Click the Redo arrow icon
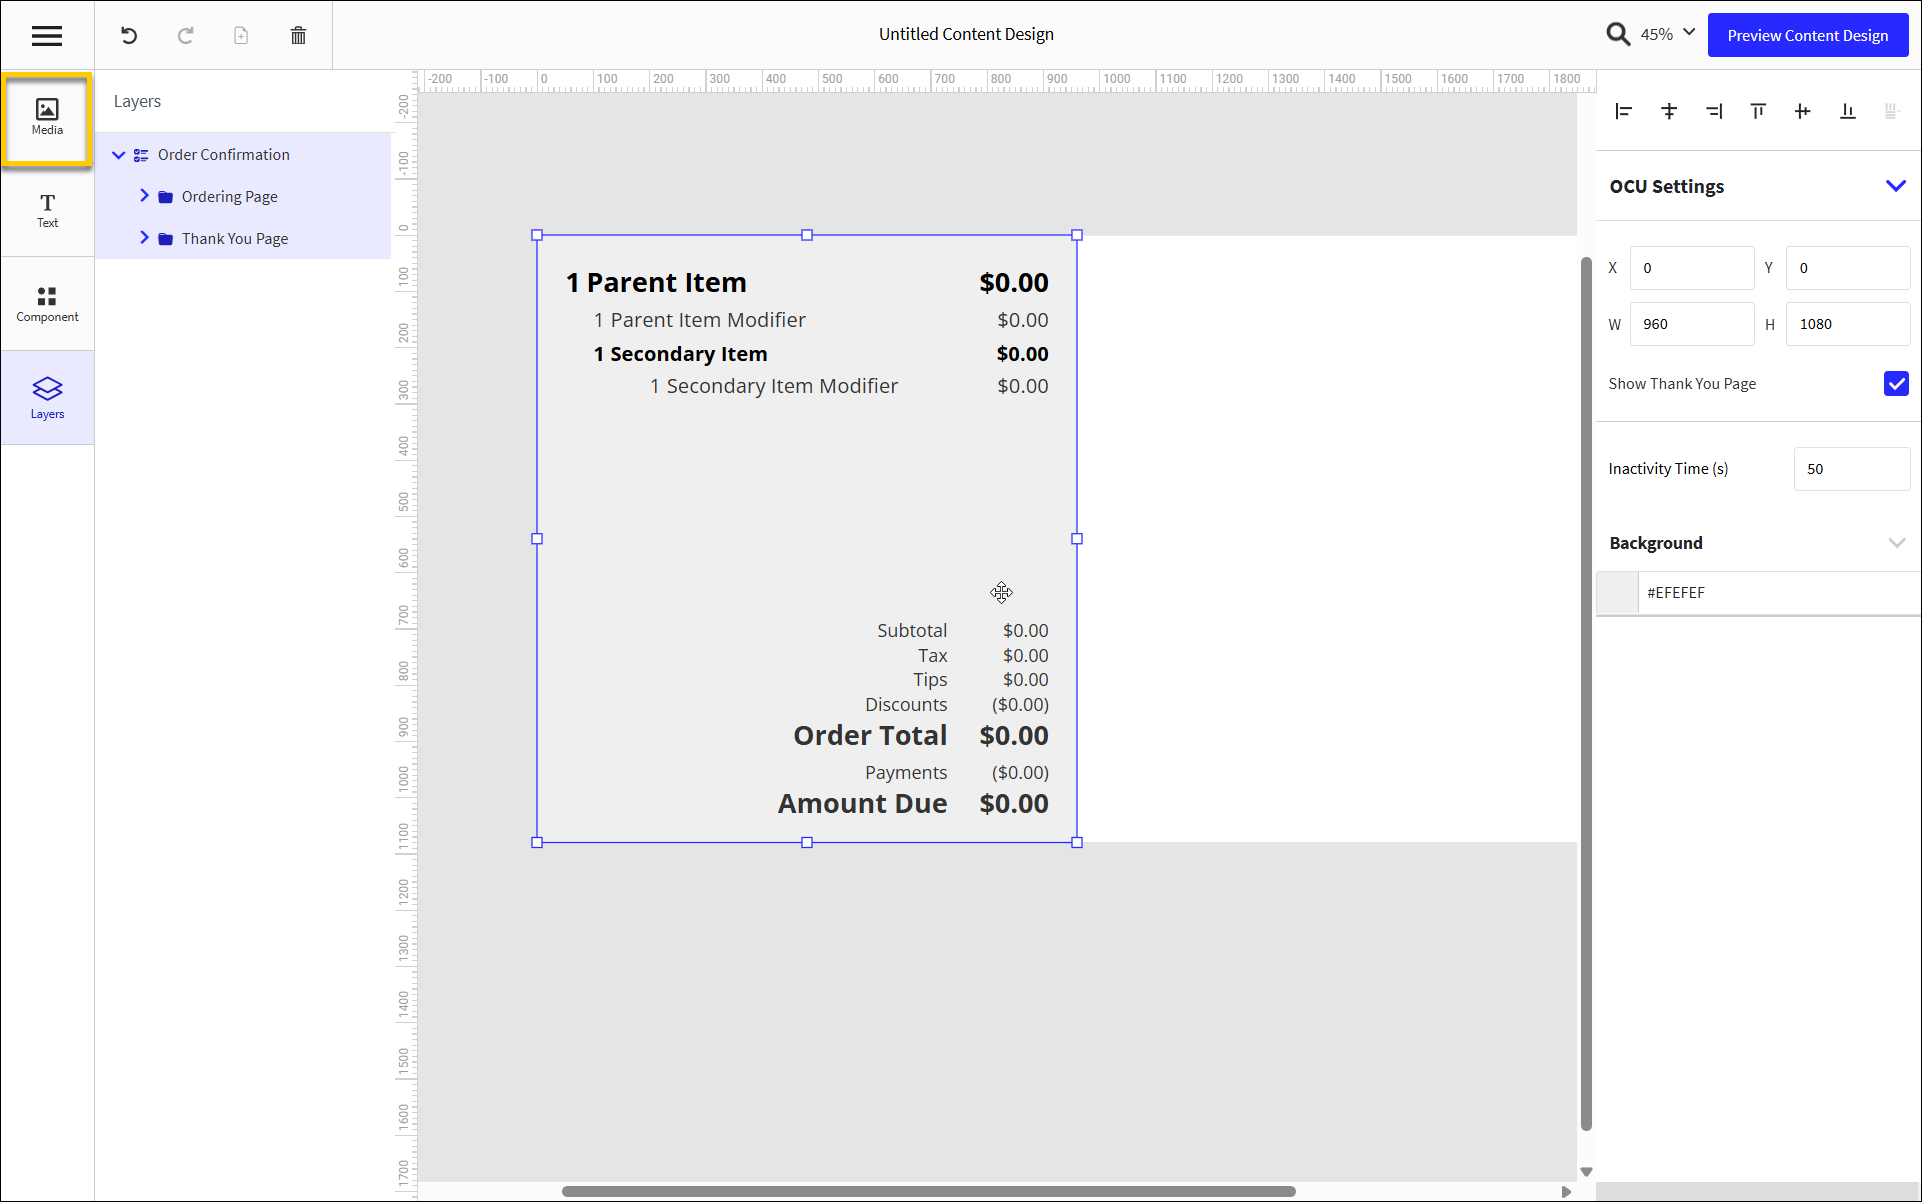This screenshot has height=1202, width=1922. 185,36
